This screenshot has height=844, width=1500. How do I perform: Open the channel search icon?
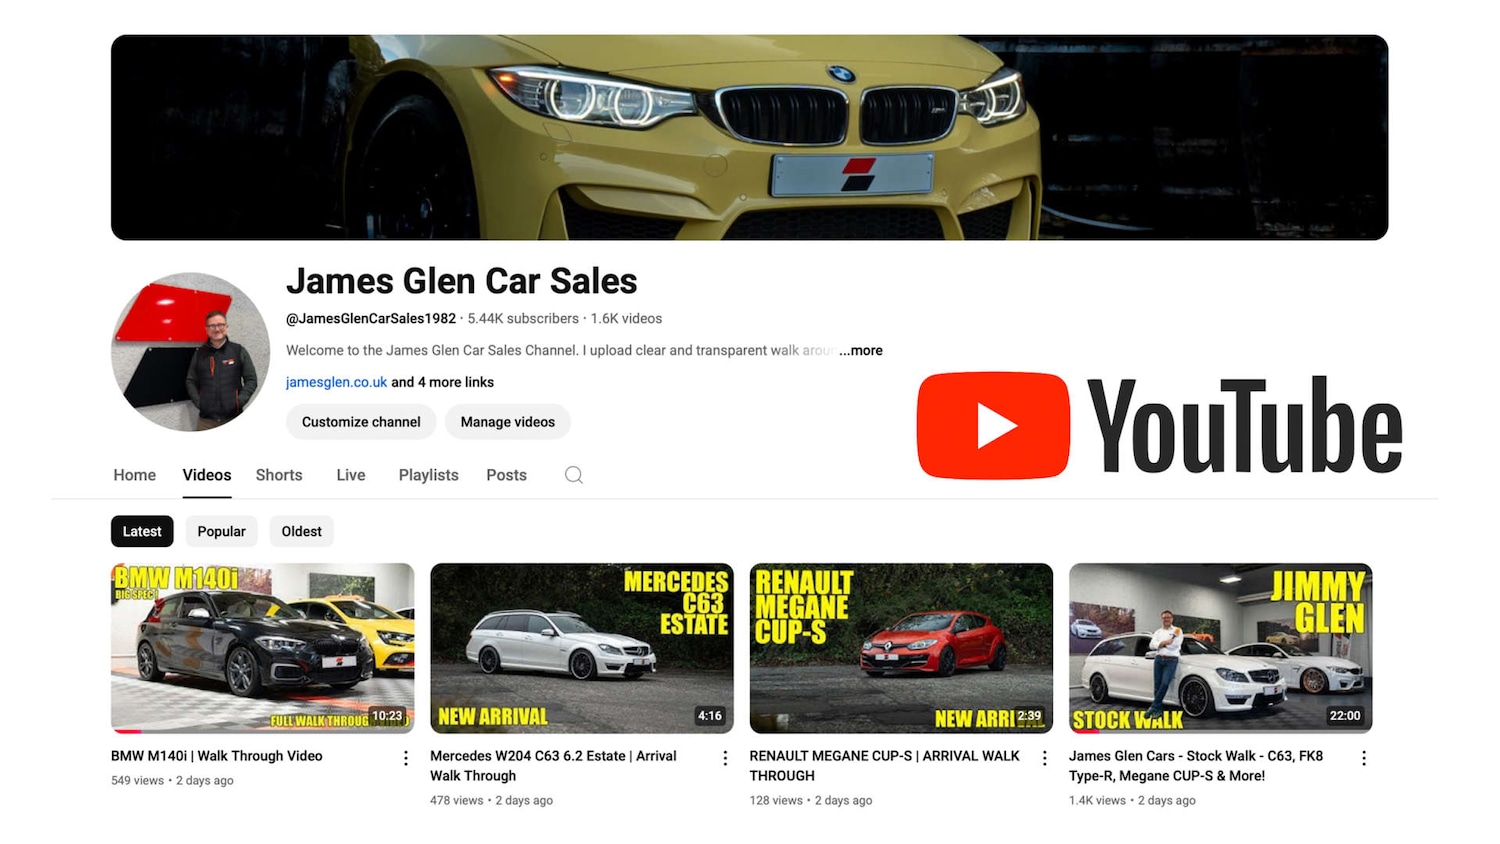click(573, 475)
